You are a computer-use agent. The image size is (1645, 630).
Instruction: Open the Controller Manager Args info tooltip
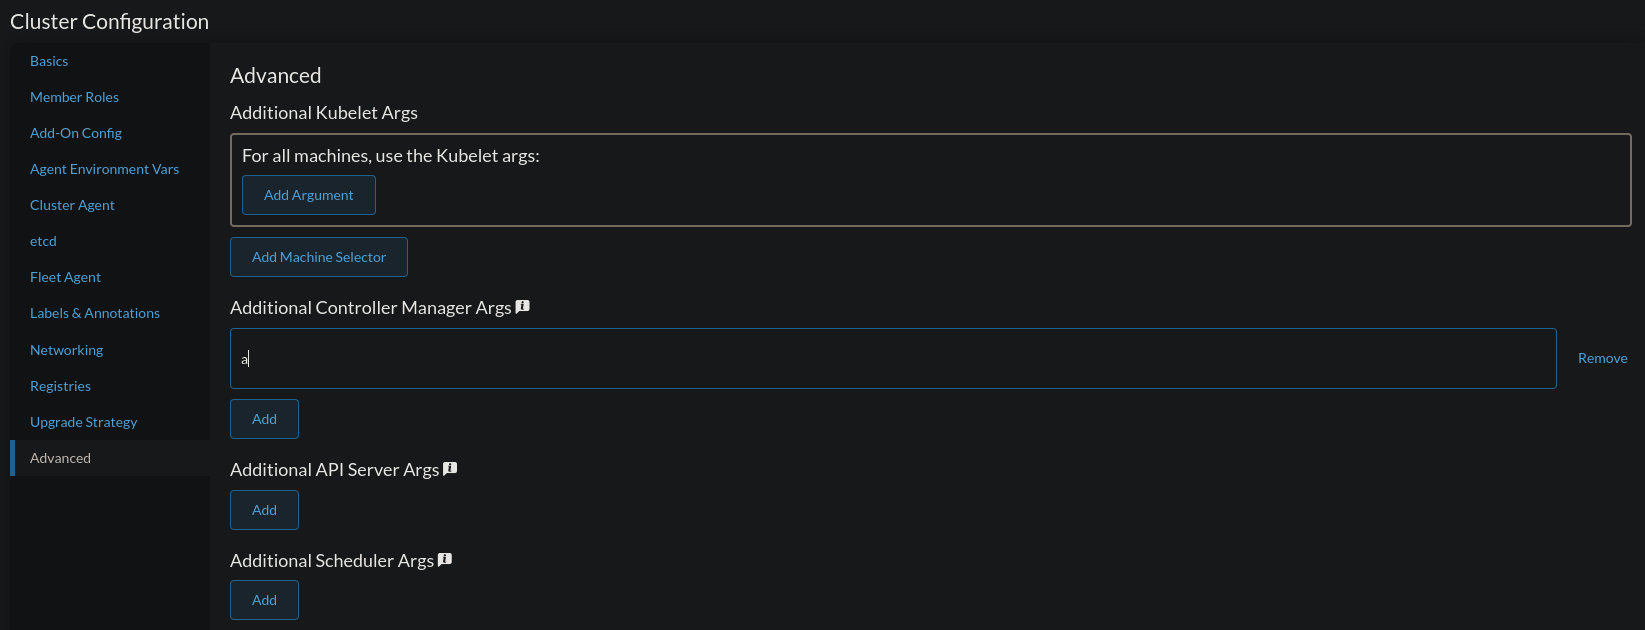[x=522, y=306]
